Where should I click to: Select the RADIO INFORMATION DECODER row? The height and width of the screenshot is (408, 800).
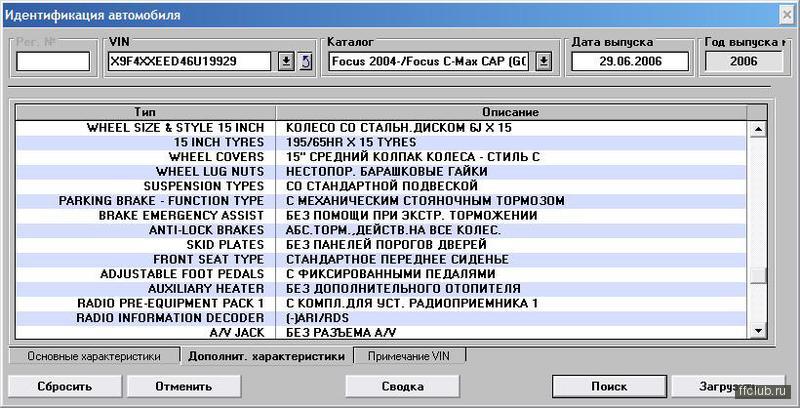[x=381, y=318]
